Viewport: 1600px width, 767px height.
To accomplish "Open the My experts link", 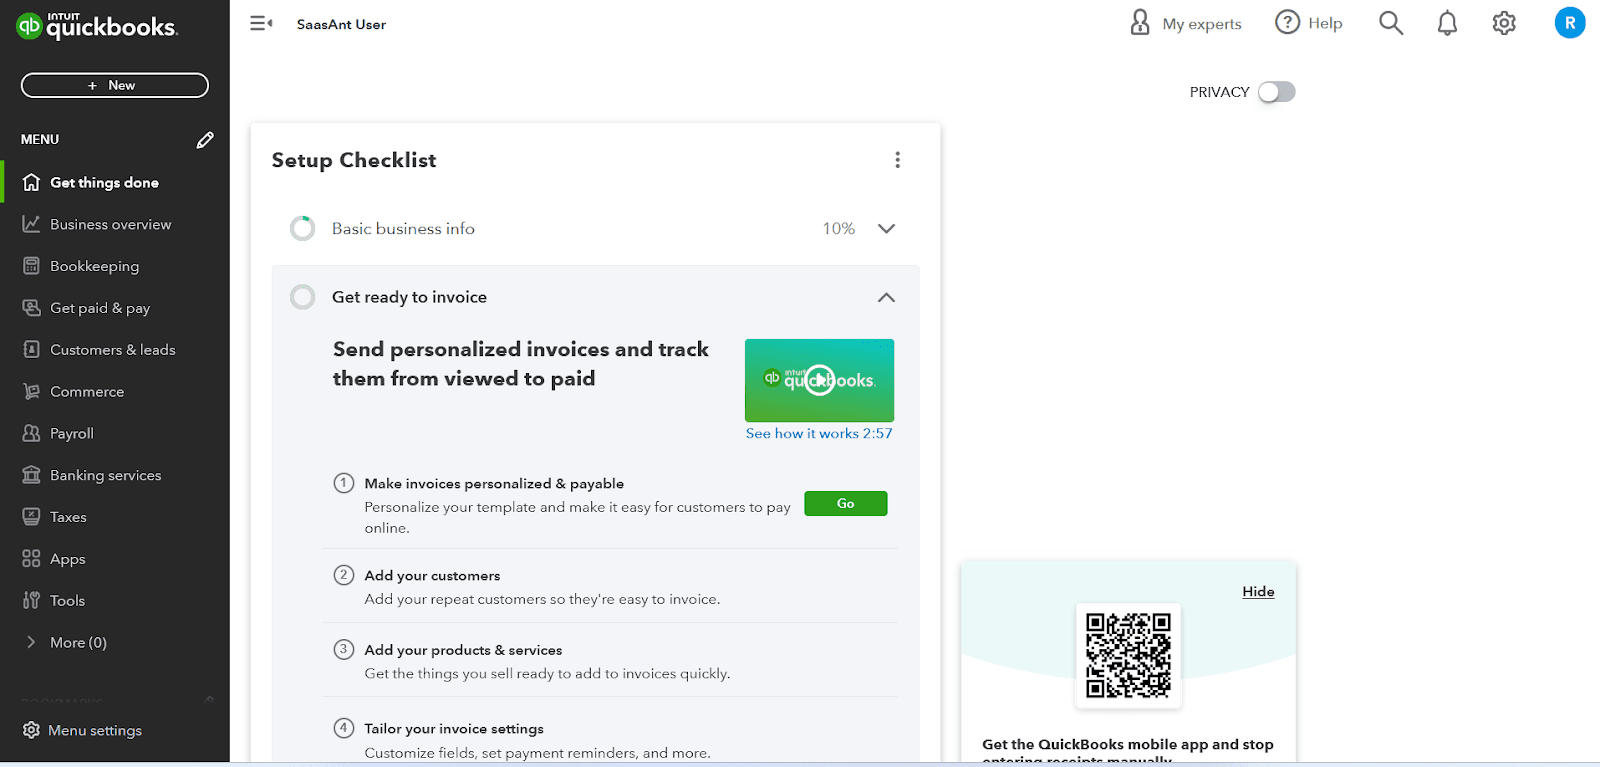I will (x=1202, y=24).
